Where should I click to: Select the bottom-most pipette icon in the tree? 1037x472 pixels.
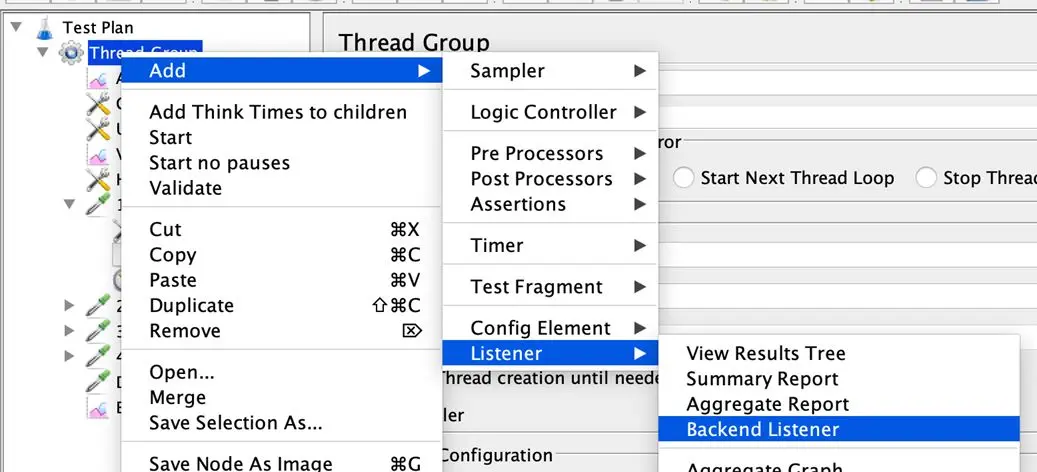(98, 381)
